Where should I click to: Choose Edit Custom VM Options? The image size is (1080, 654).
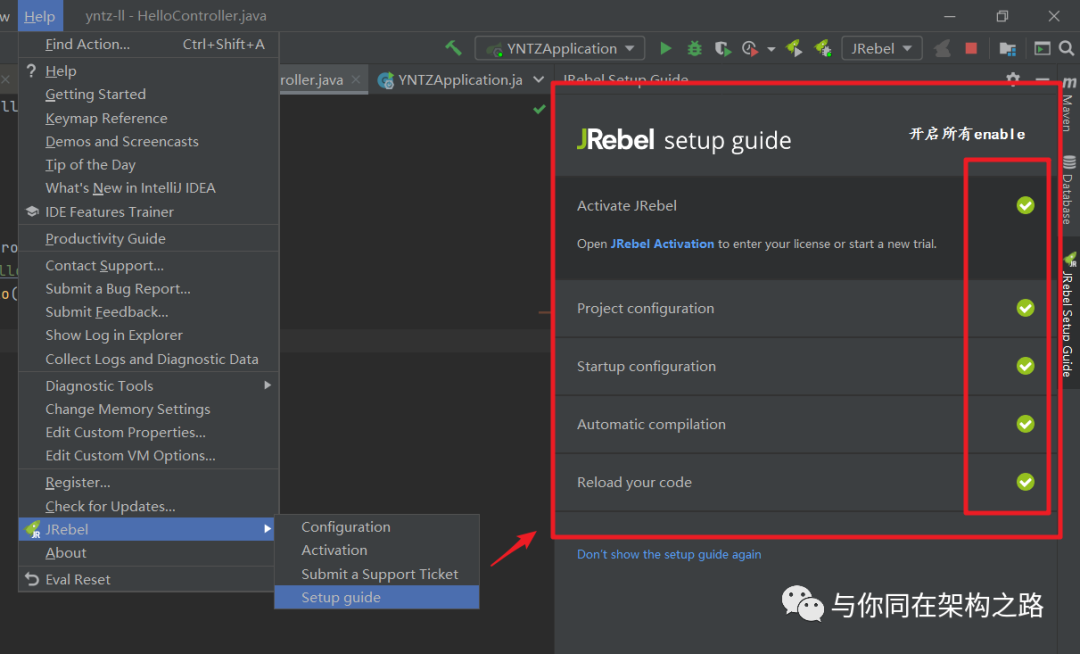point(148,456)
